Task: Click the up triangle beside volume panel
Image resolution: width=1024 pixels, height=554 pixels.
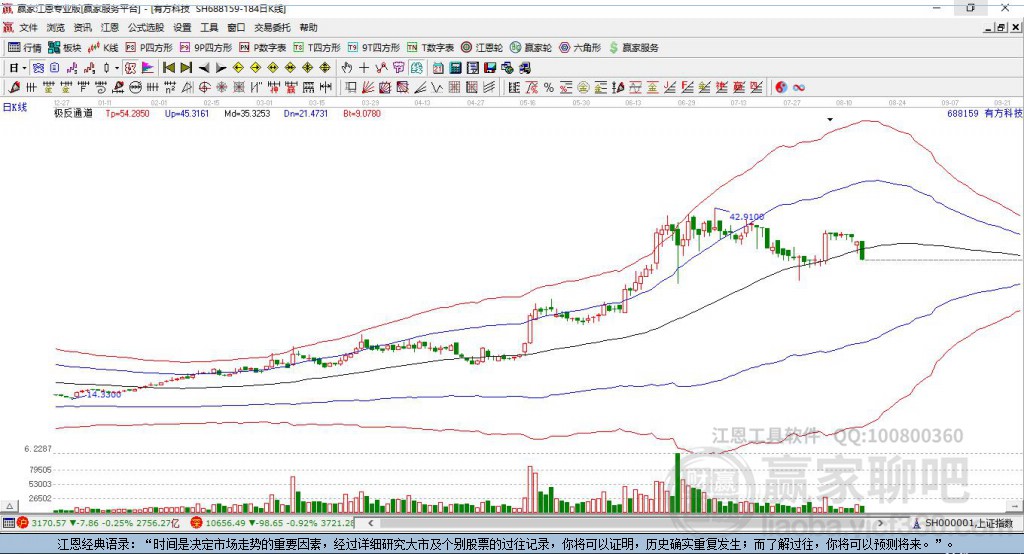Action: coord(9,506)
